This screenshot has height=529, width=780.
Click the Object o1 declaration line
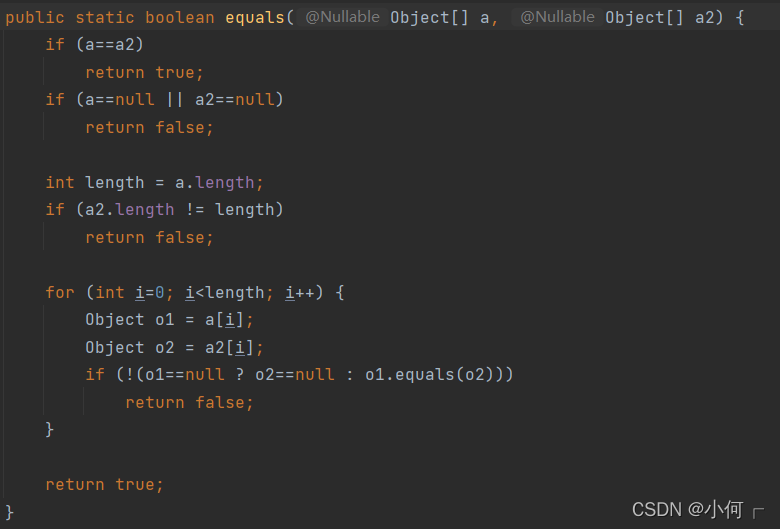tap(170, 320)
